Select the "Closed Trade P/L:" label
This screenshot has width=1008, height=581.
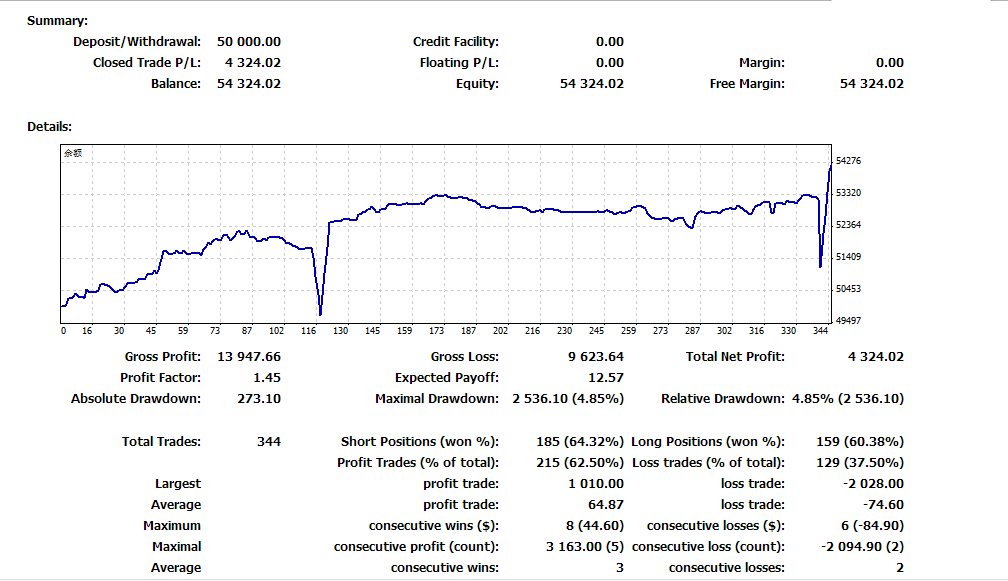coord(147,63)
